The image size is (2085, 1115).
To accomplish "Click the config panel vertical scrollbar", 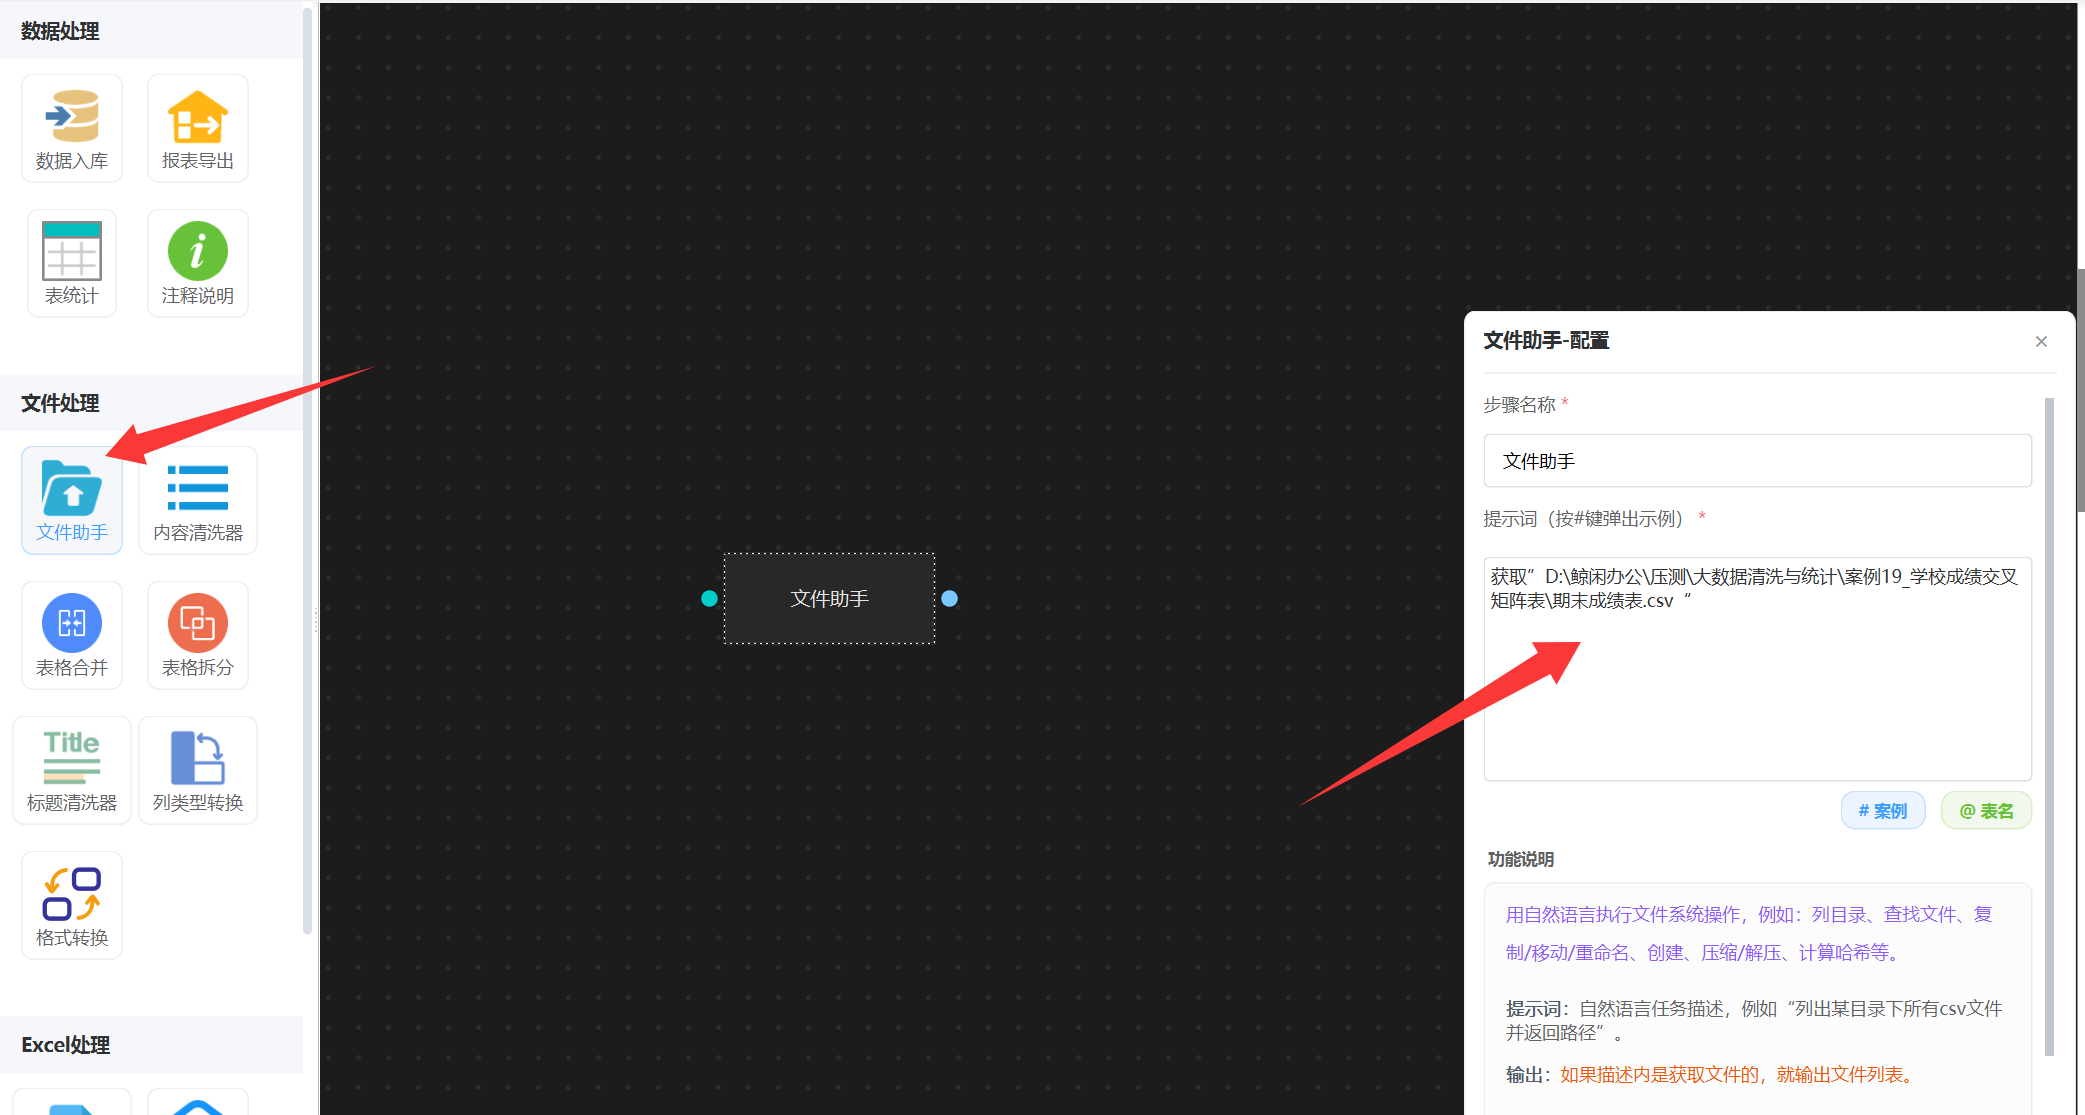I will pos(2049,727).
